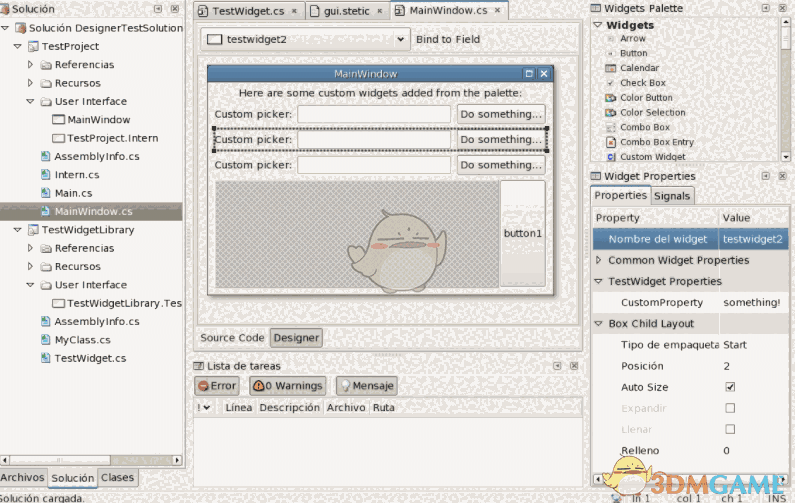The image size is (795, 503).
Task: Click the Custom picker field in selected testwidget2 row
Action: click(x=374, y=139)
